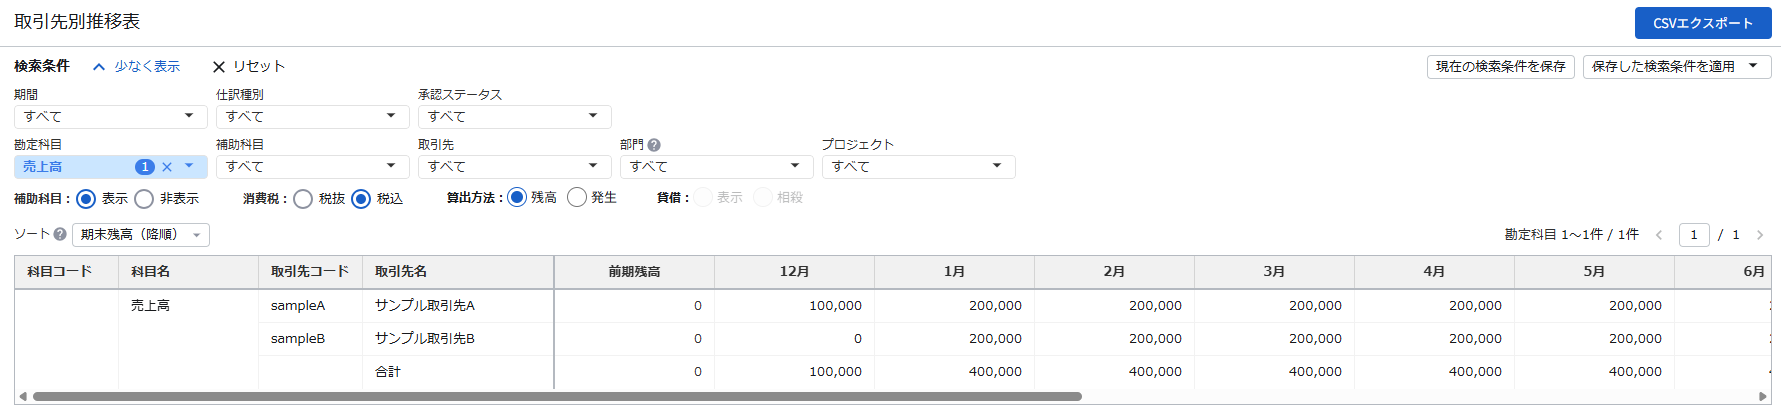Click the scroll left arrow in the table
Viewport: 1781px width, 414px height.
pyautogui.click(x=23, y=397)
